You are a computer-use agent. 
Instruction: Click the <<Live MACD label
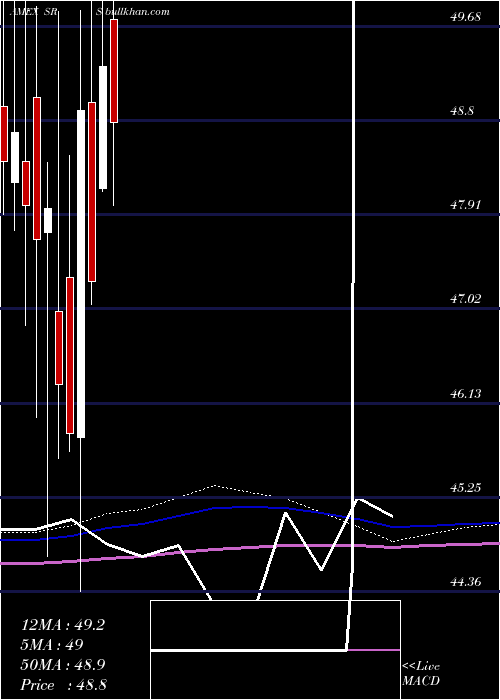(x=421, y=674)
